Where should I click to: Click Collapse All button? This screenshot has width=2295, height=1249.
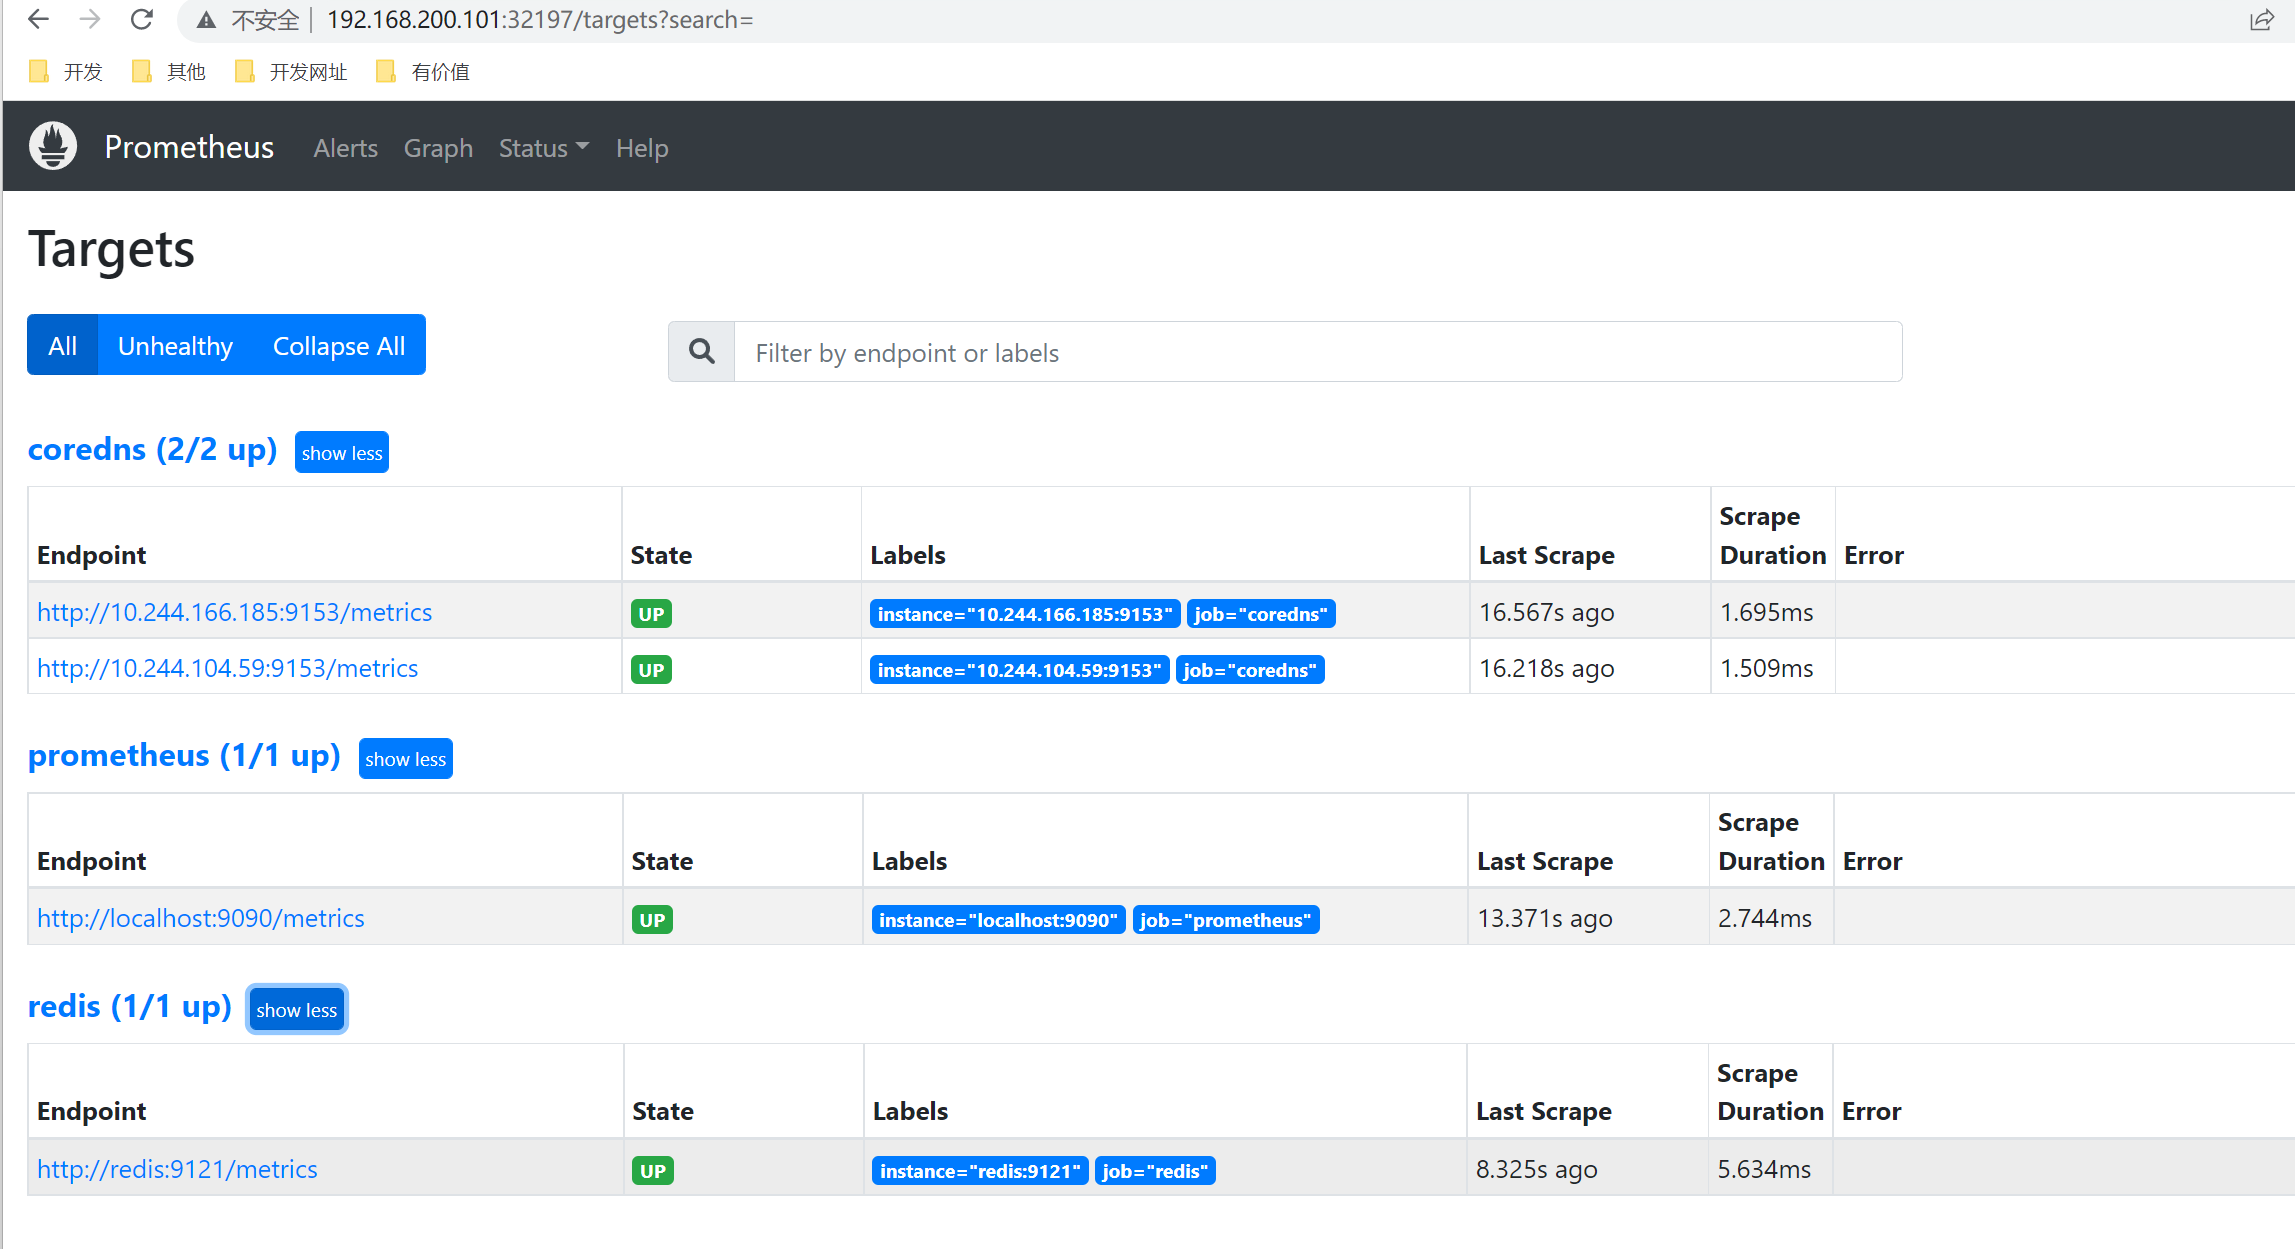[x=339, y=345]
